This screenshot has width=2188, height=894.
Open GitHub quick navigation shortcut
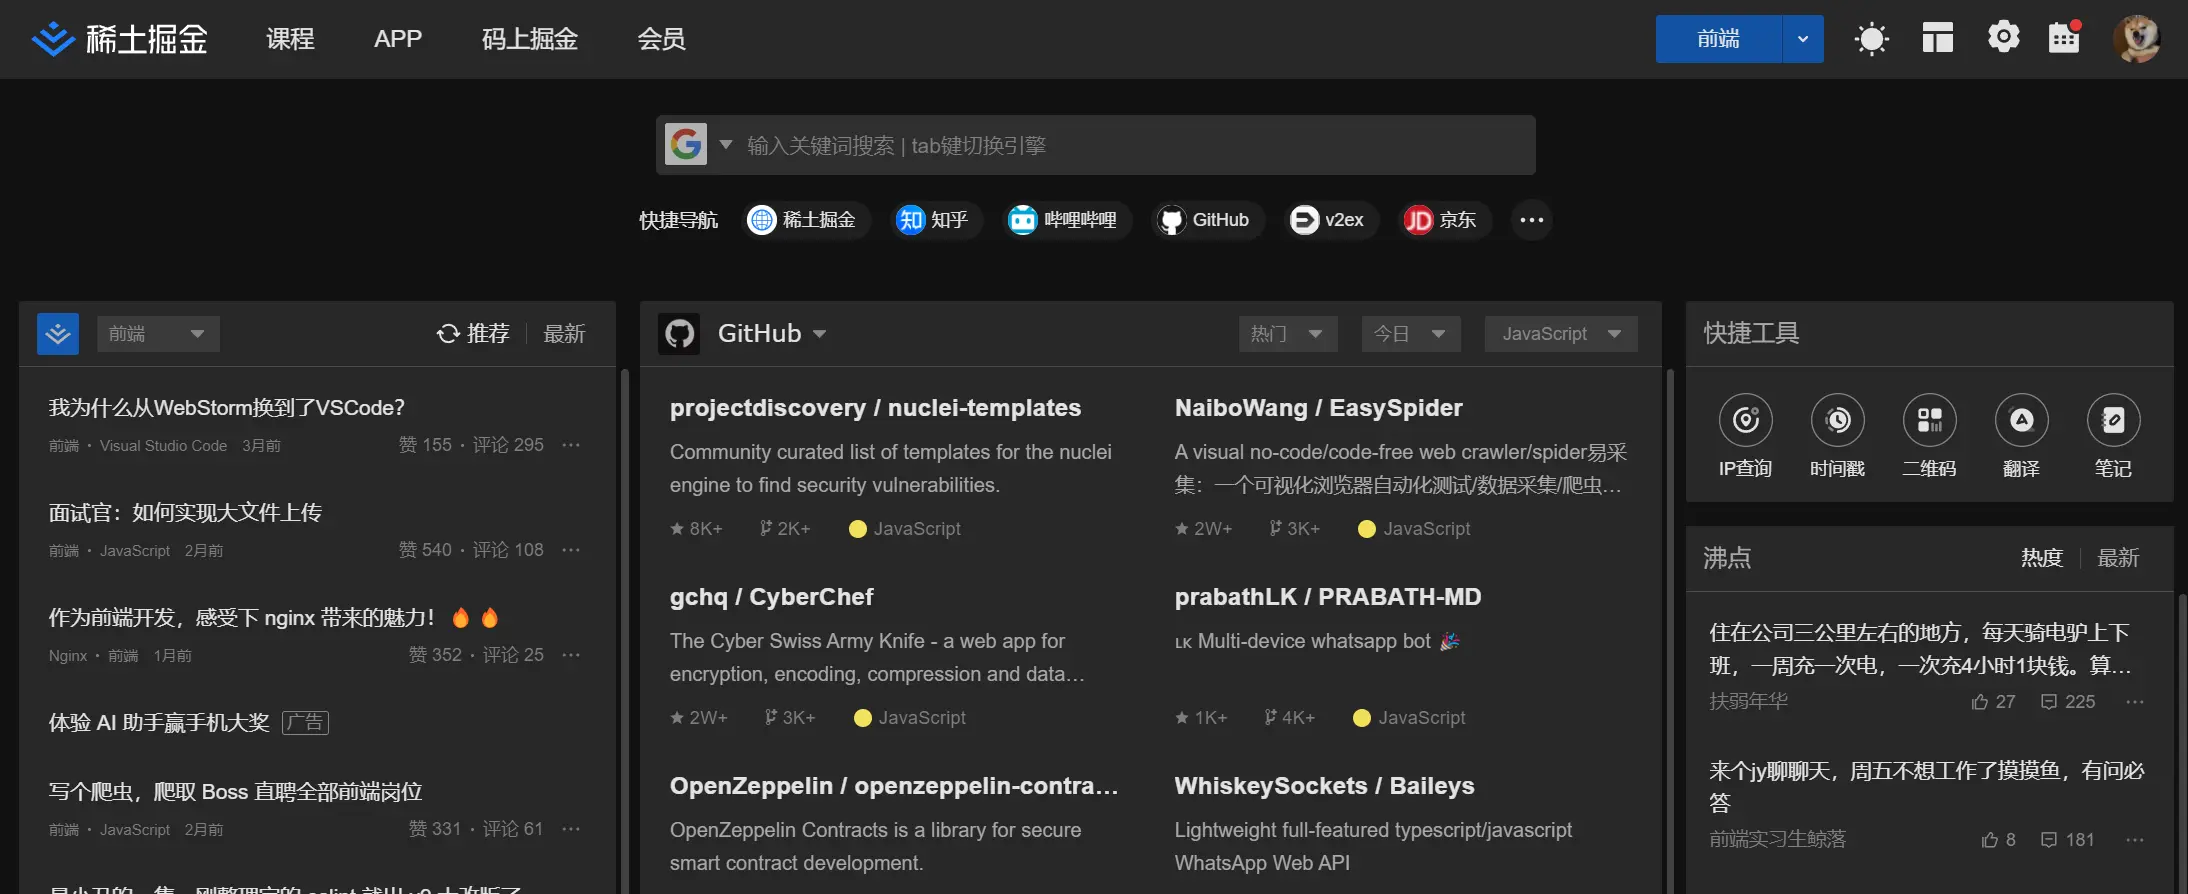coord(1206,220)
